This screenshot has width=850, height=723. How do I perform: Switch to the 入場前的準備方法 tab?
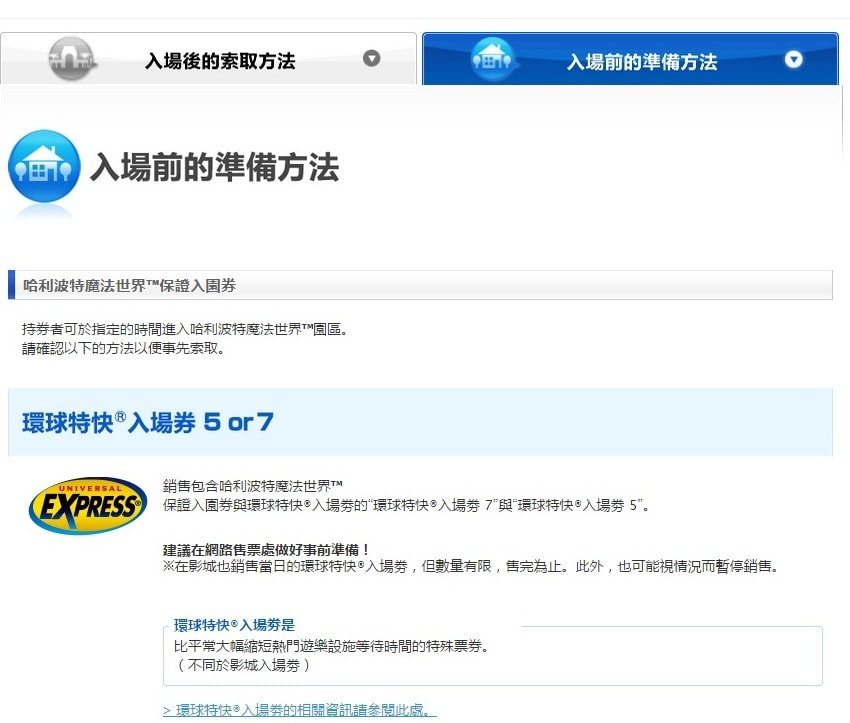(630, 59)
